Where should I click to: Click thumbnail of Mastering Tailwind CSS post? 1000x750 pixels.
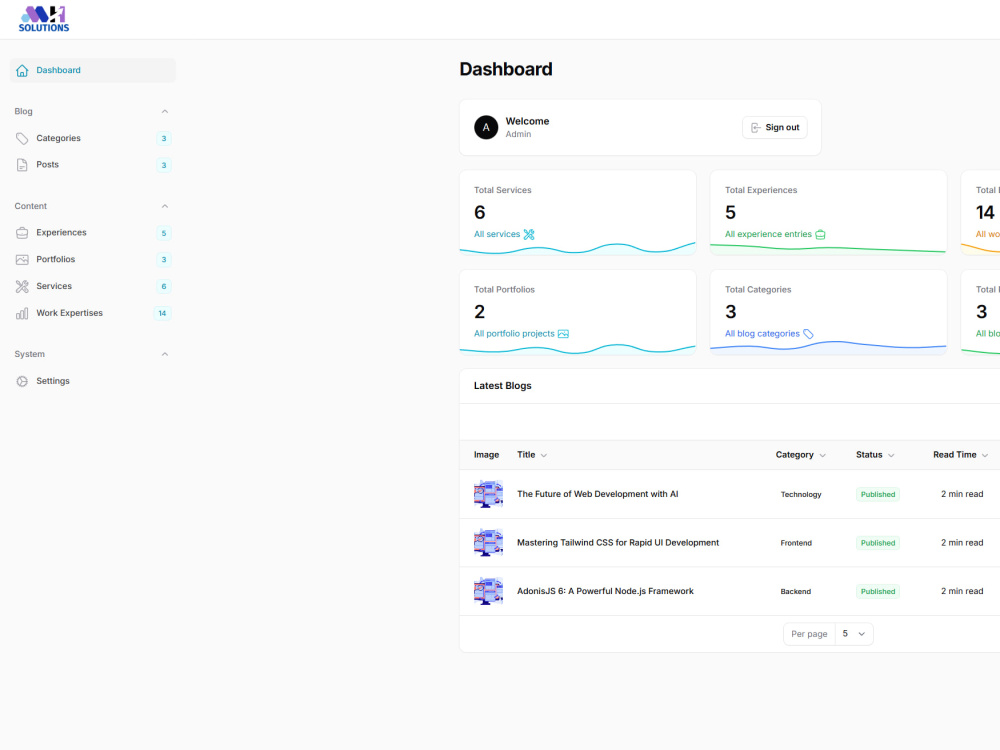click(488, 543)
